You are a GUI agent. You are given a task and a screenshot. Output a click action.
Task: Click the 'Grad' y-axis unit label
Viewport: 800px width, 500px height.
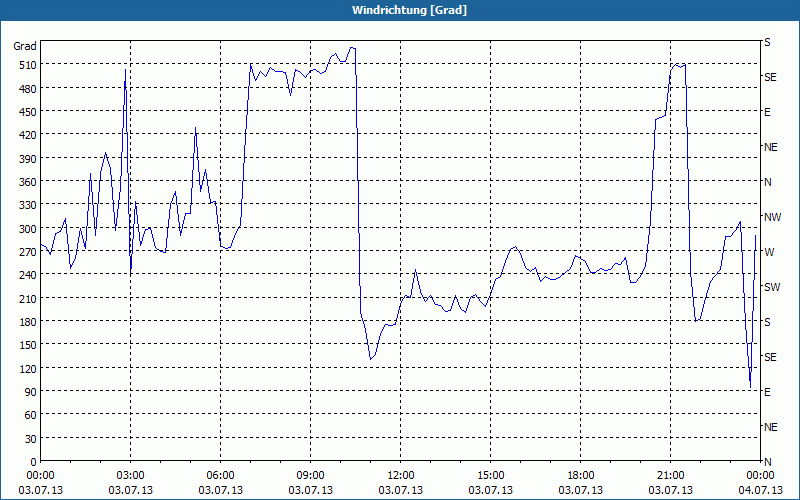(24, 46)
